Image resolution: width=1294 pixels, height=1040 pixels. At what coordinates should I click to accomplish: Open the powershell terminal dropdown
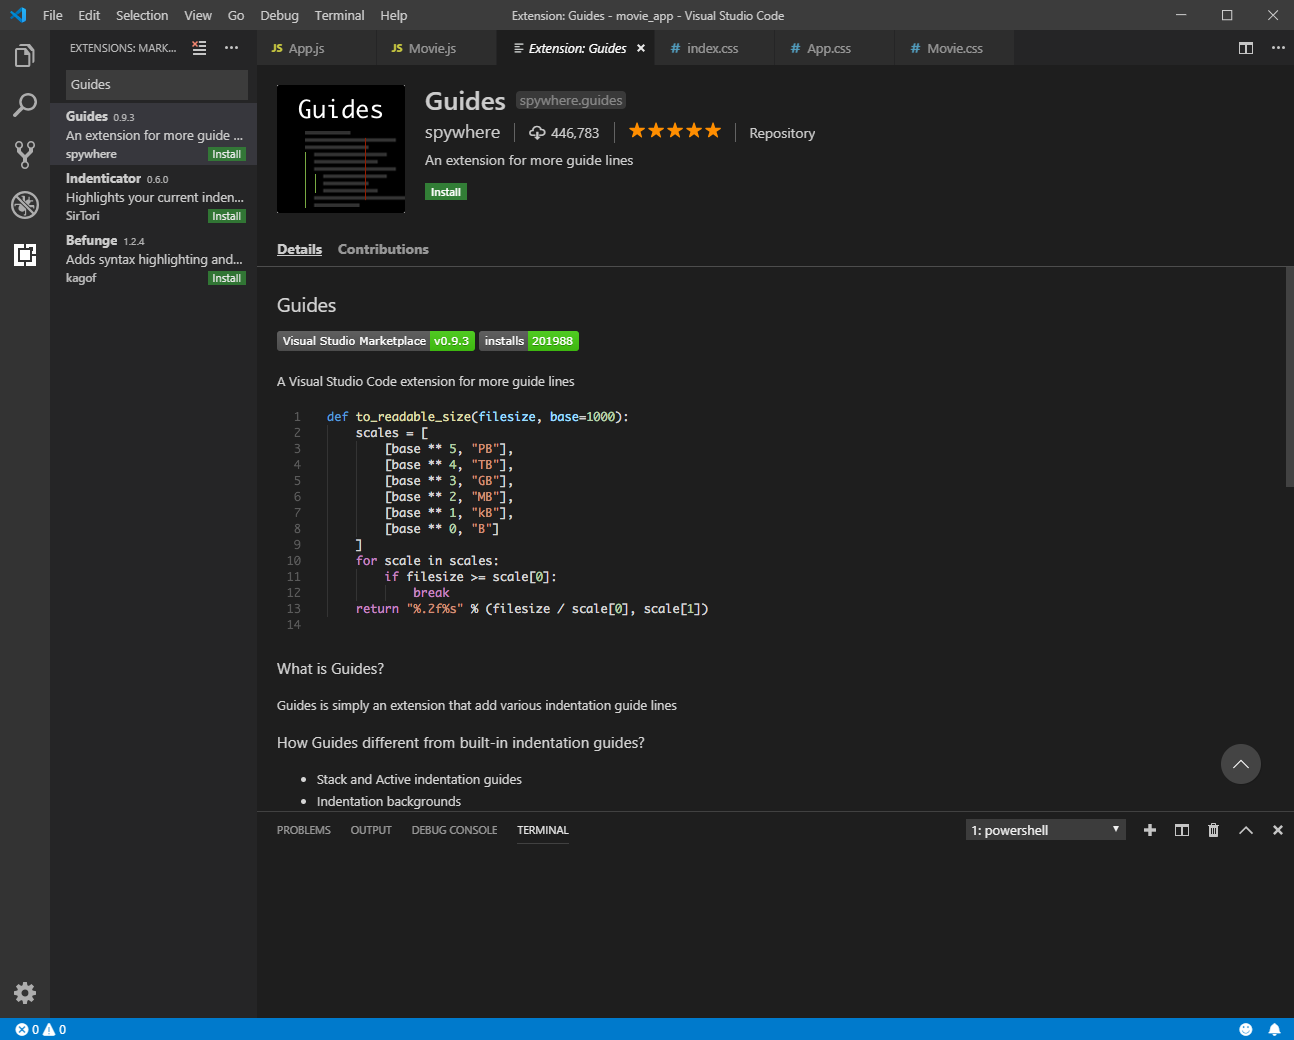point(1046,830)
